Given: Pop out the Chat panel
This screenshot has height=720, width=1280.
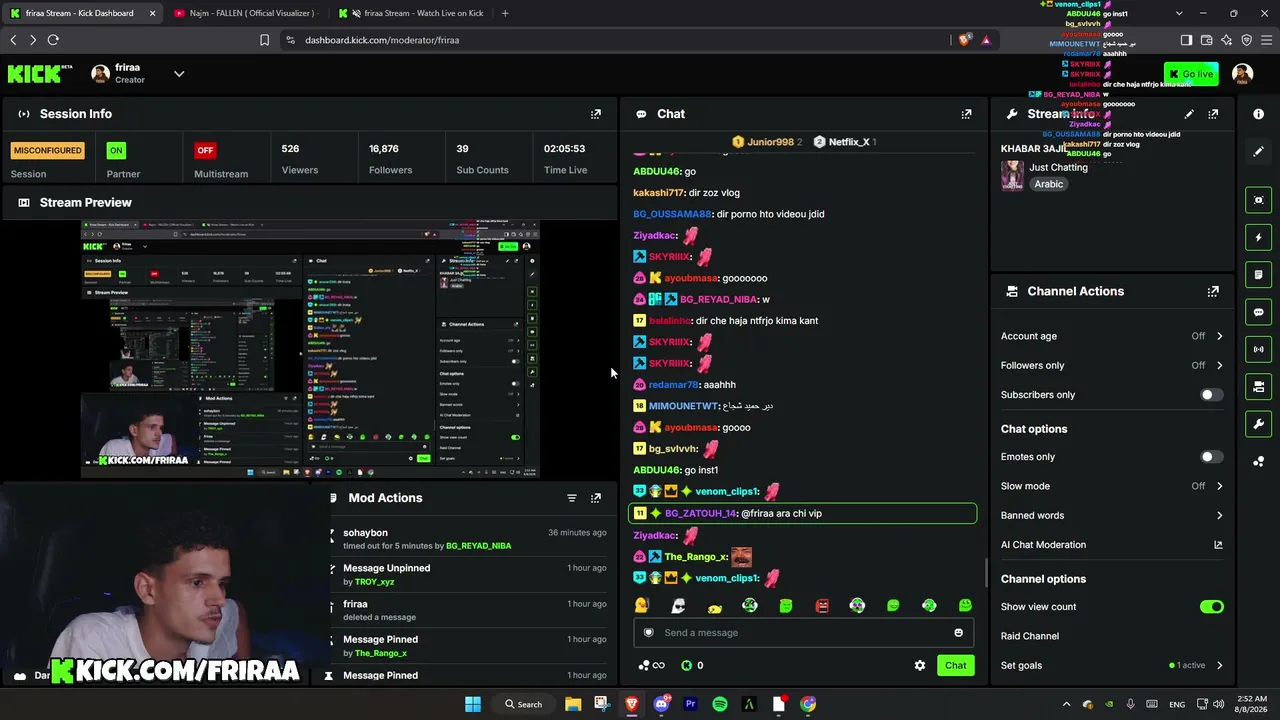Looking at the screenshot, I should pyautogui.click(x=966, y=114).
